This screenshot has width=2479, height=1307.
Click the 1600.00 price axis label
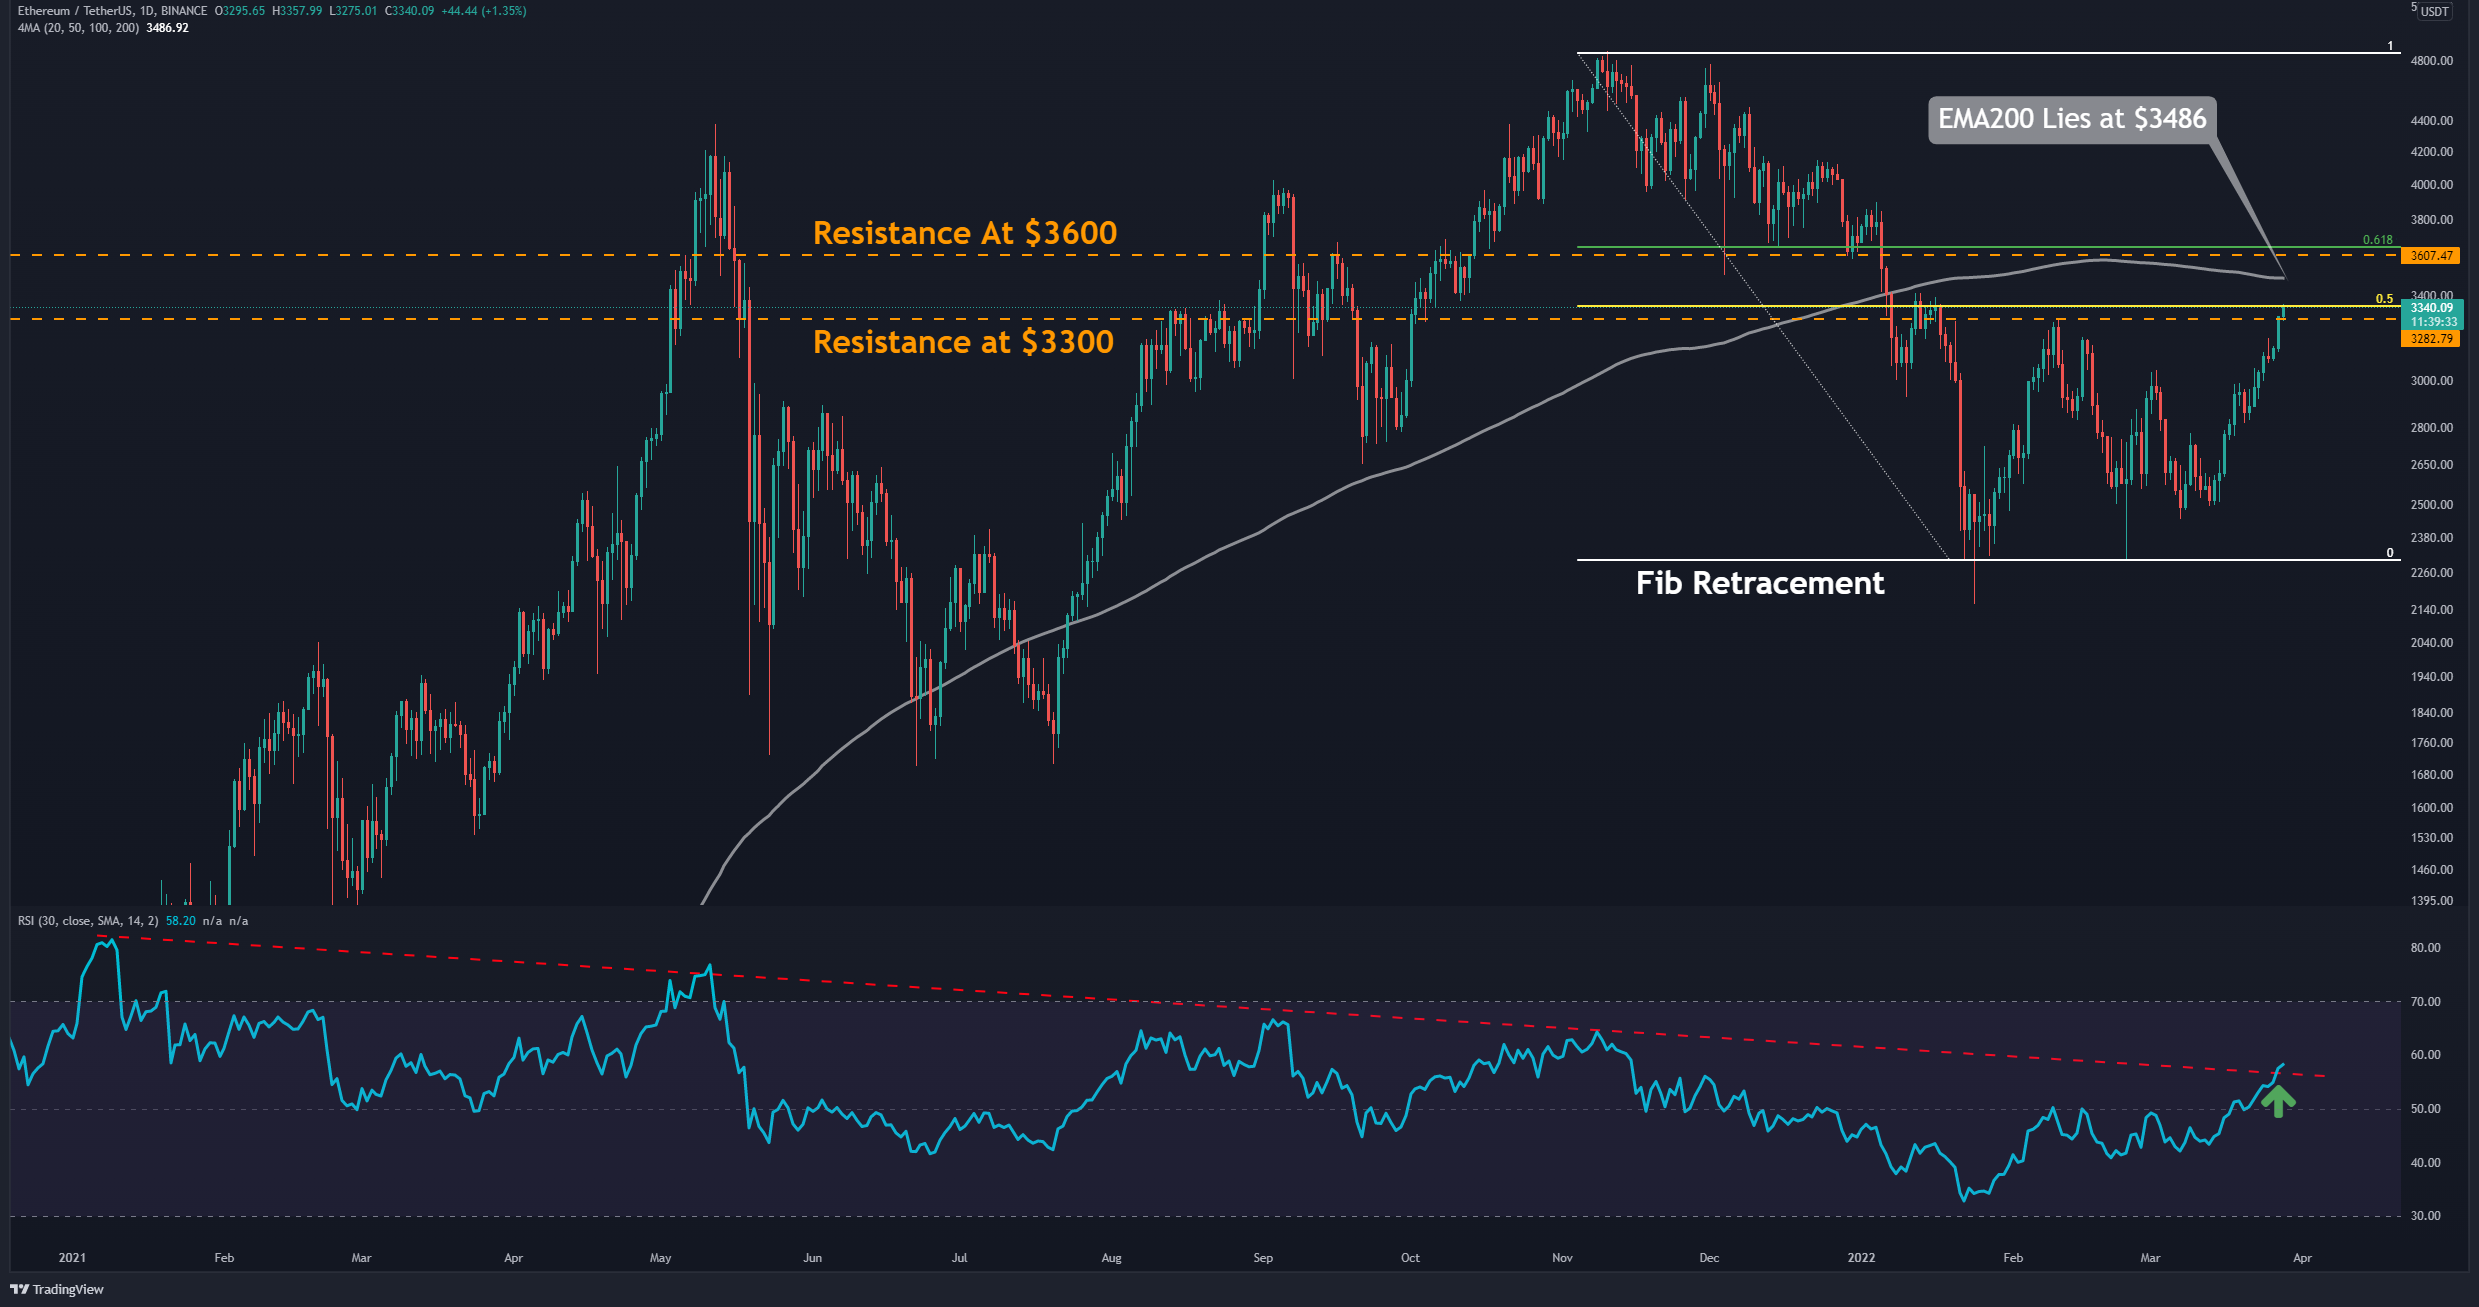tap(2431, 808)
